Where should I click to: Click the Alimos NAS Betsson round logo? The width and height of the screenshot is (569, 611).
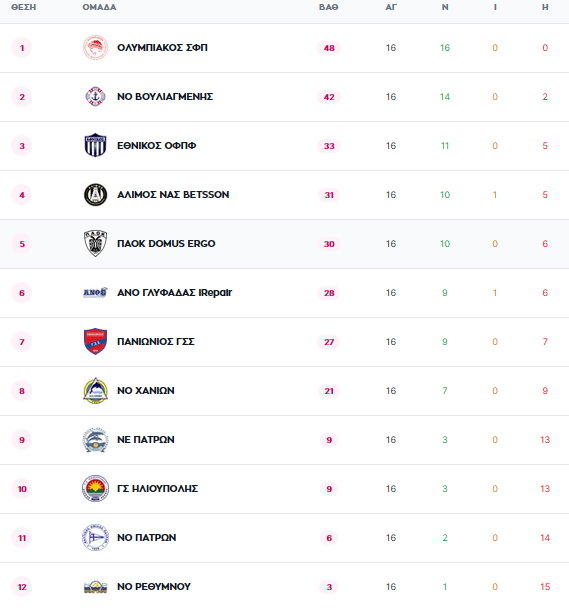point(95,194)
